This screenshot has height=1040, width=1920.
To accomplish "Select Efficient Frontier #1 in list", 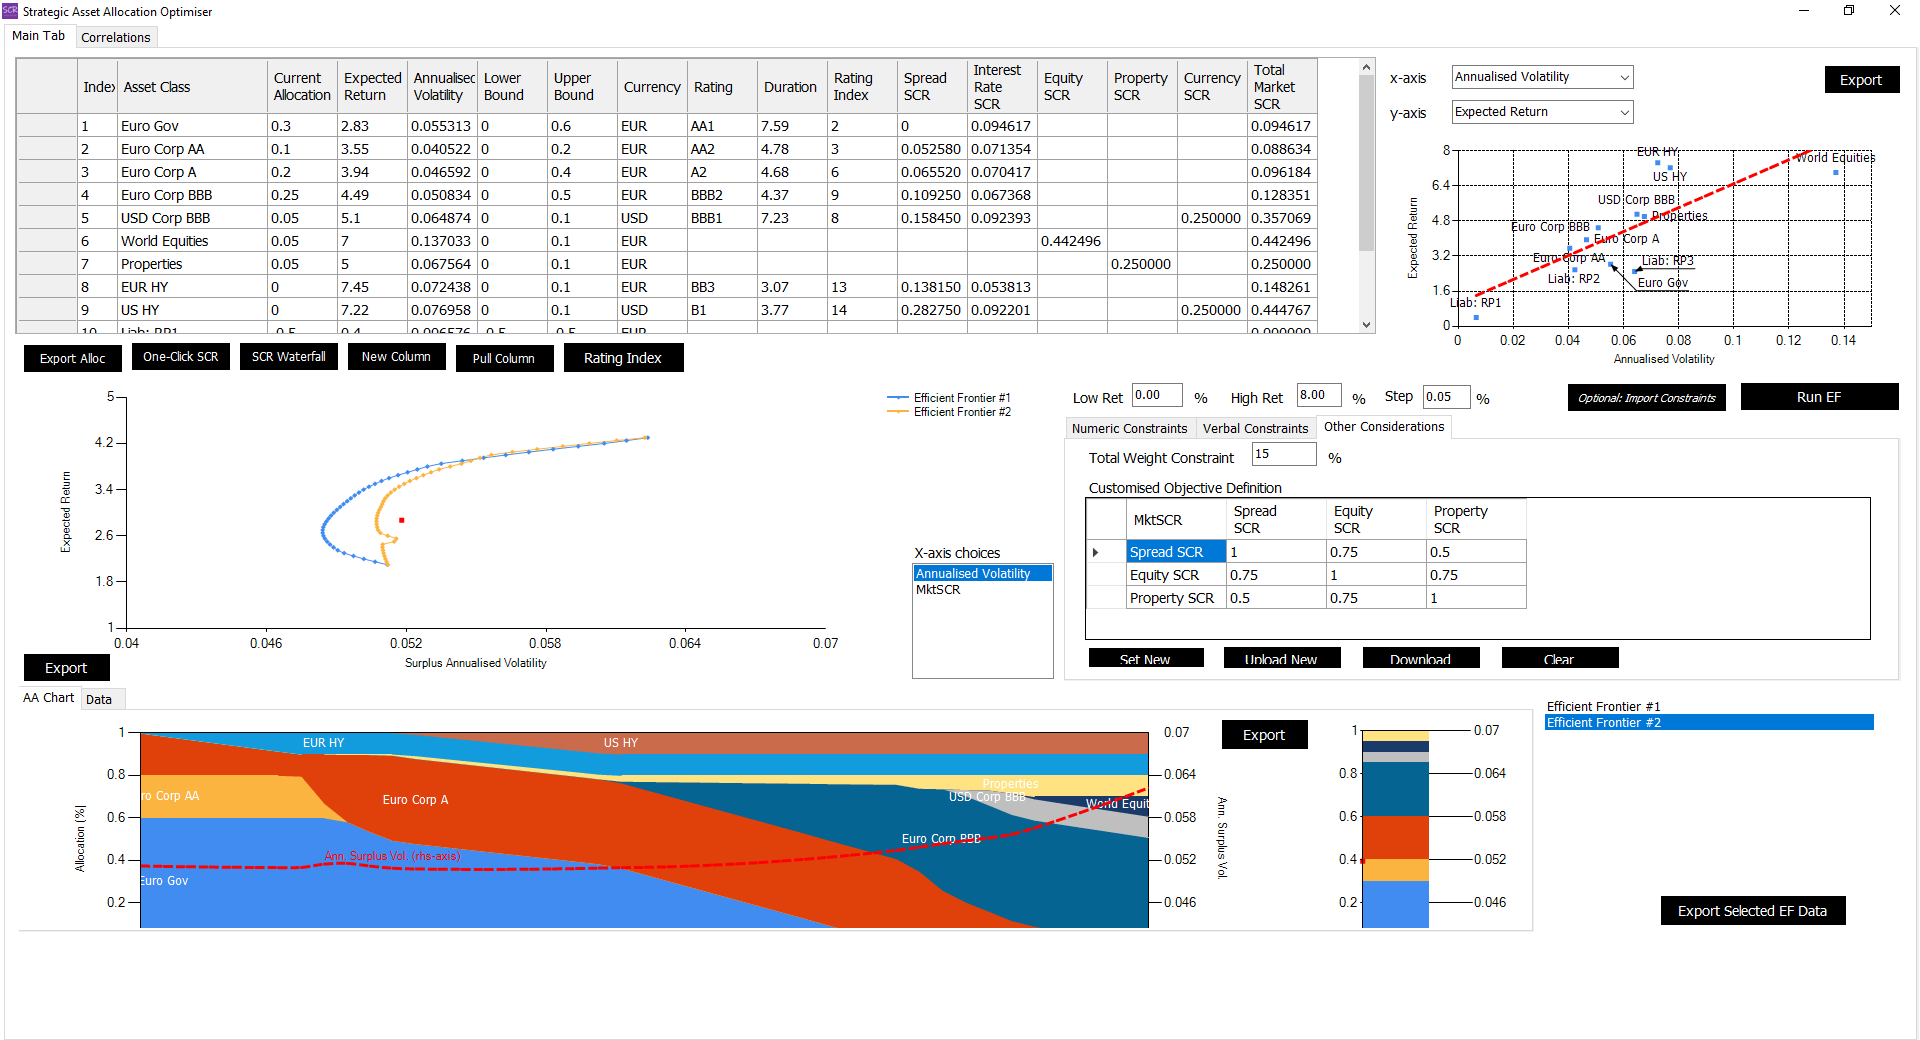I will pyautogui.click(x=1603, y=706).
